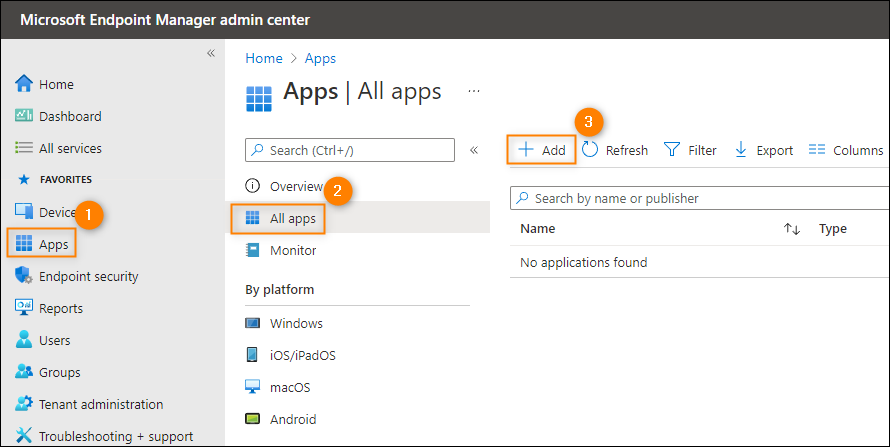Screen dimensions: 890x447
Task: Select Android under By platform
Action: coord(293,420)
